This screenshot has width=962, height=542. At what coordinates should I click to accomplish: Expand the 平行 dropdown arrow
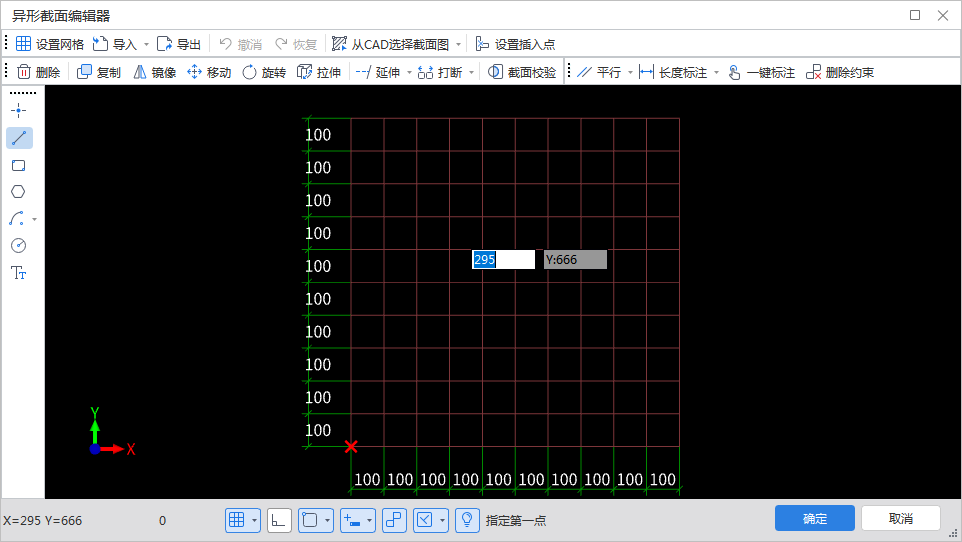tap(630, 72)
